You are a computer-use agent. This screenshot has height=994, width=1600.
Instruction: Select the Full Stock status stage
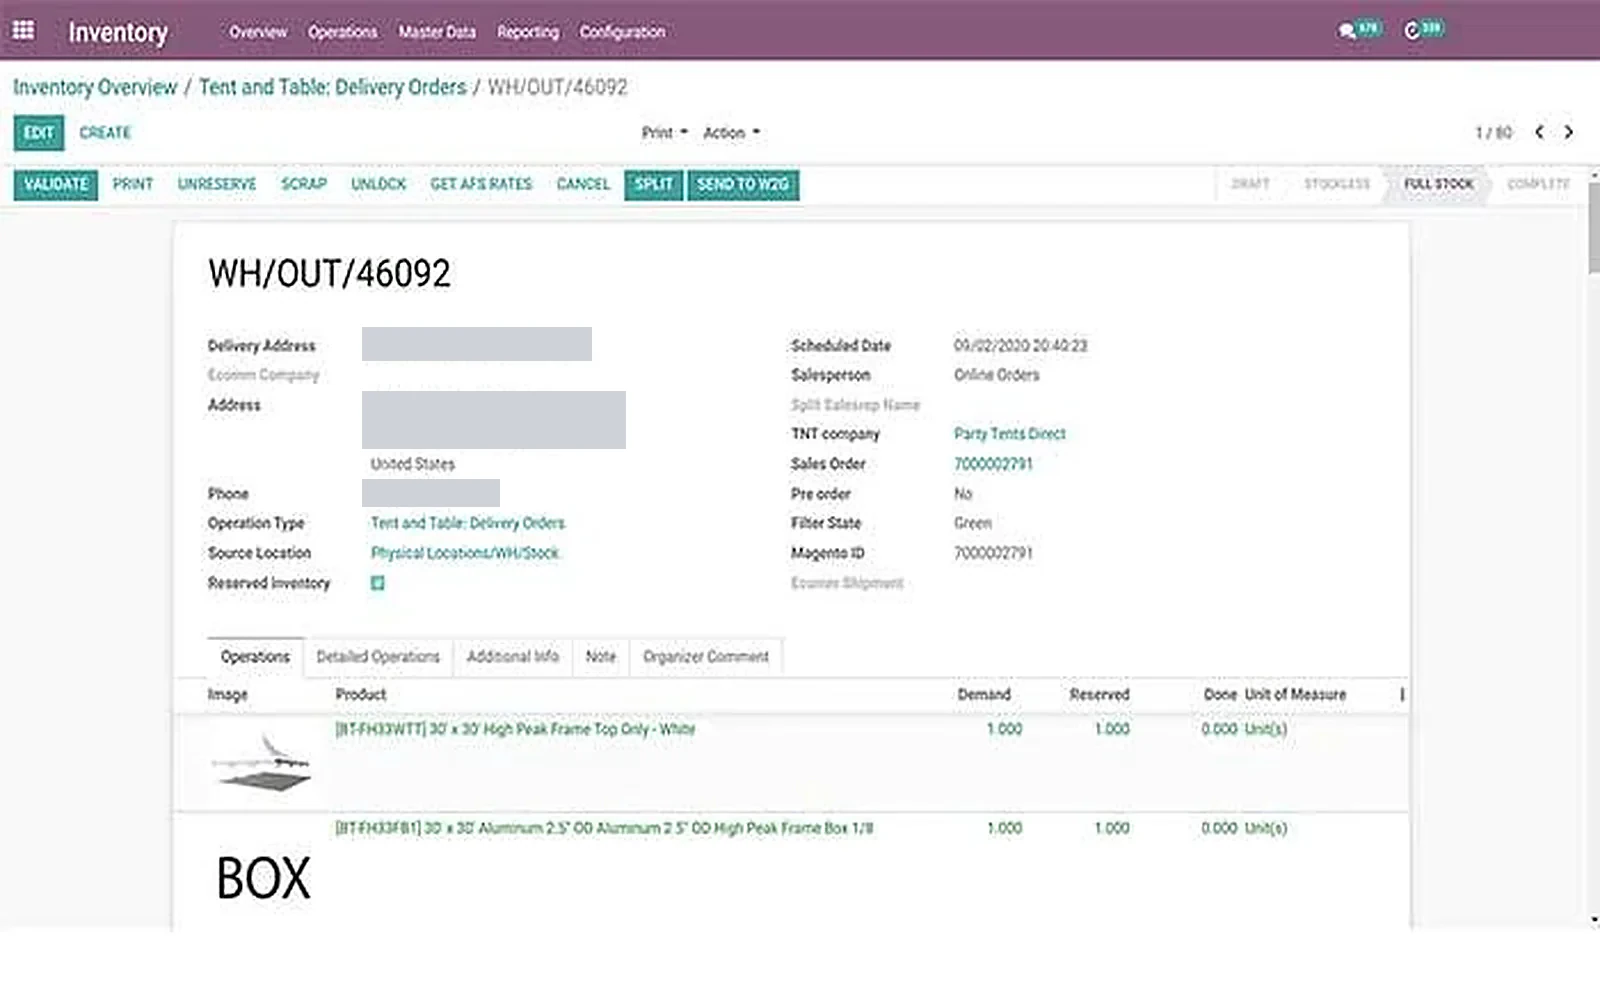[x=1438, y=184]
